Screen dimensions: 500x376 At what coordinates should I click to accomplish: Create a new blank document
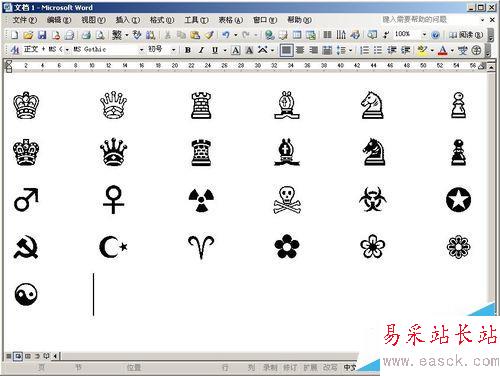click(14, 35)
